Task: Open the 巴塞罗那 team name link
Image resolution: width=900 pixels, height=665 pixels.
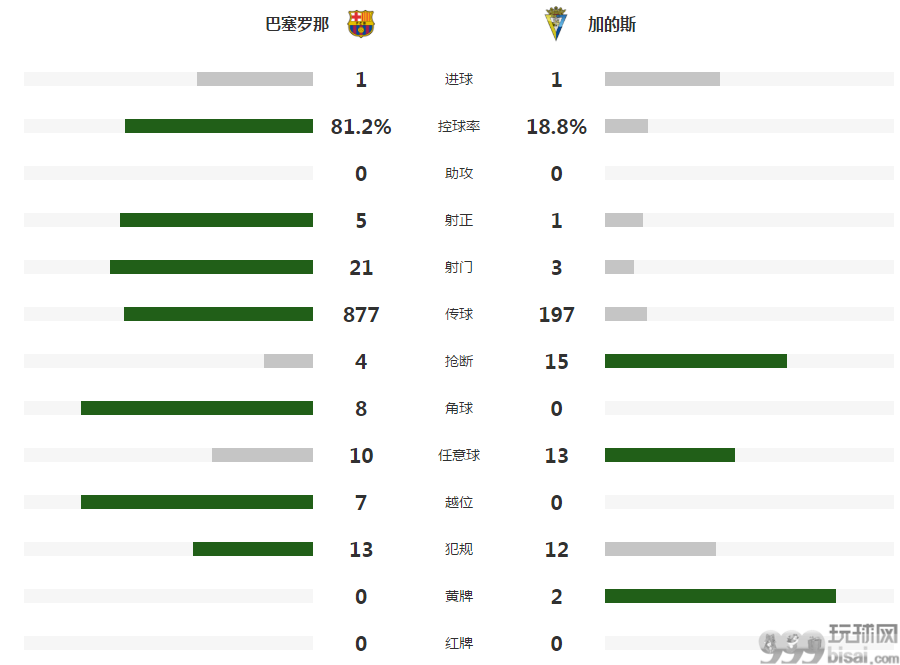Action: click(x=297, y=24)
